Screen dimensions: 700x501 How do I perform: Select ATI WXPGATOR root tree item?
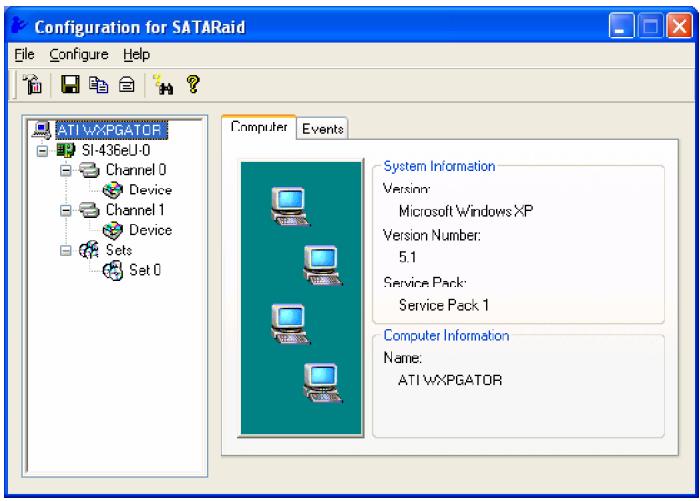pyautogui.click(x=111, y=130)
